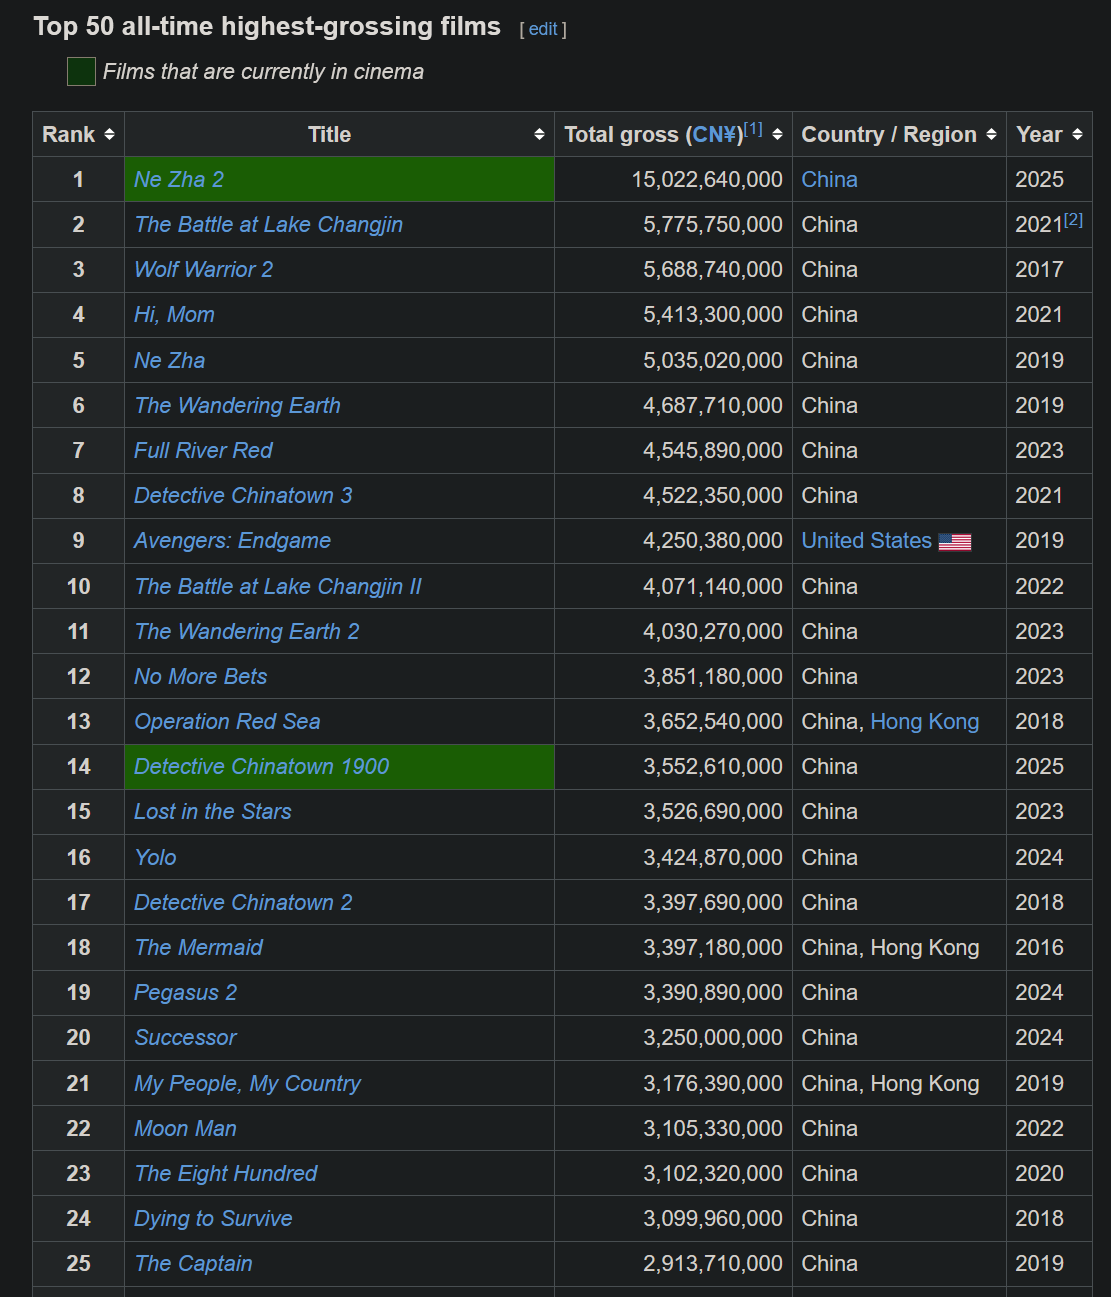The image size is (1111, 1297).
Task: Select year 2016 in The Mermaid row
Action: (x=1039, y=948)
